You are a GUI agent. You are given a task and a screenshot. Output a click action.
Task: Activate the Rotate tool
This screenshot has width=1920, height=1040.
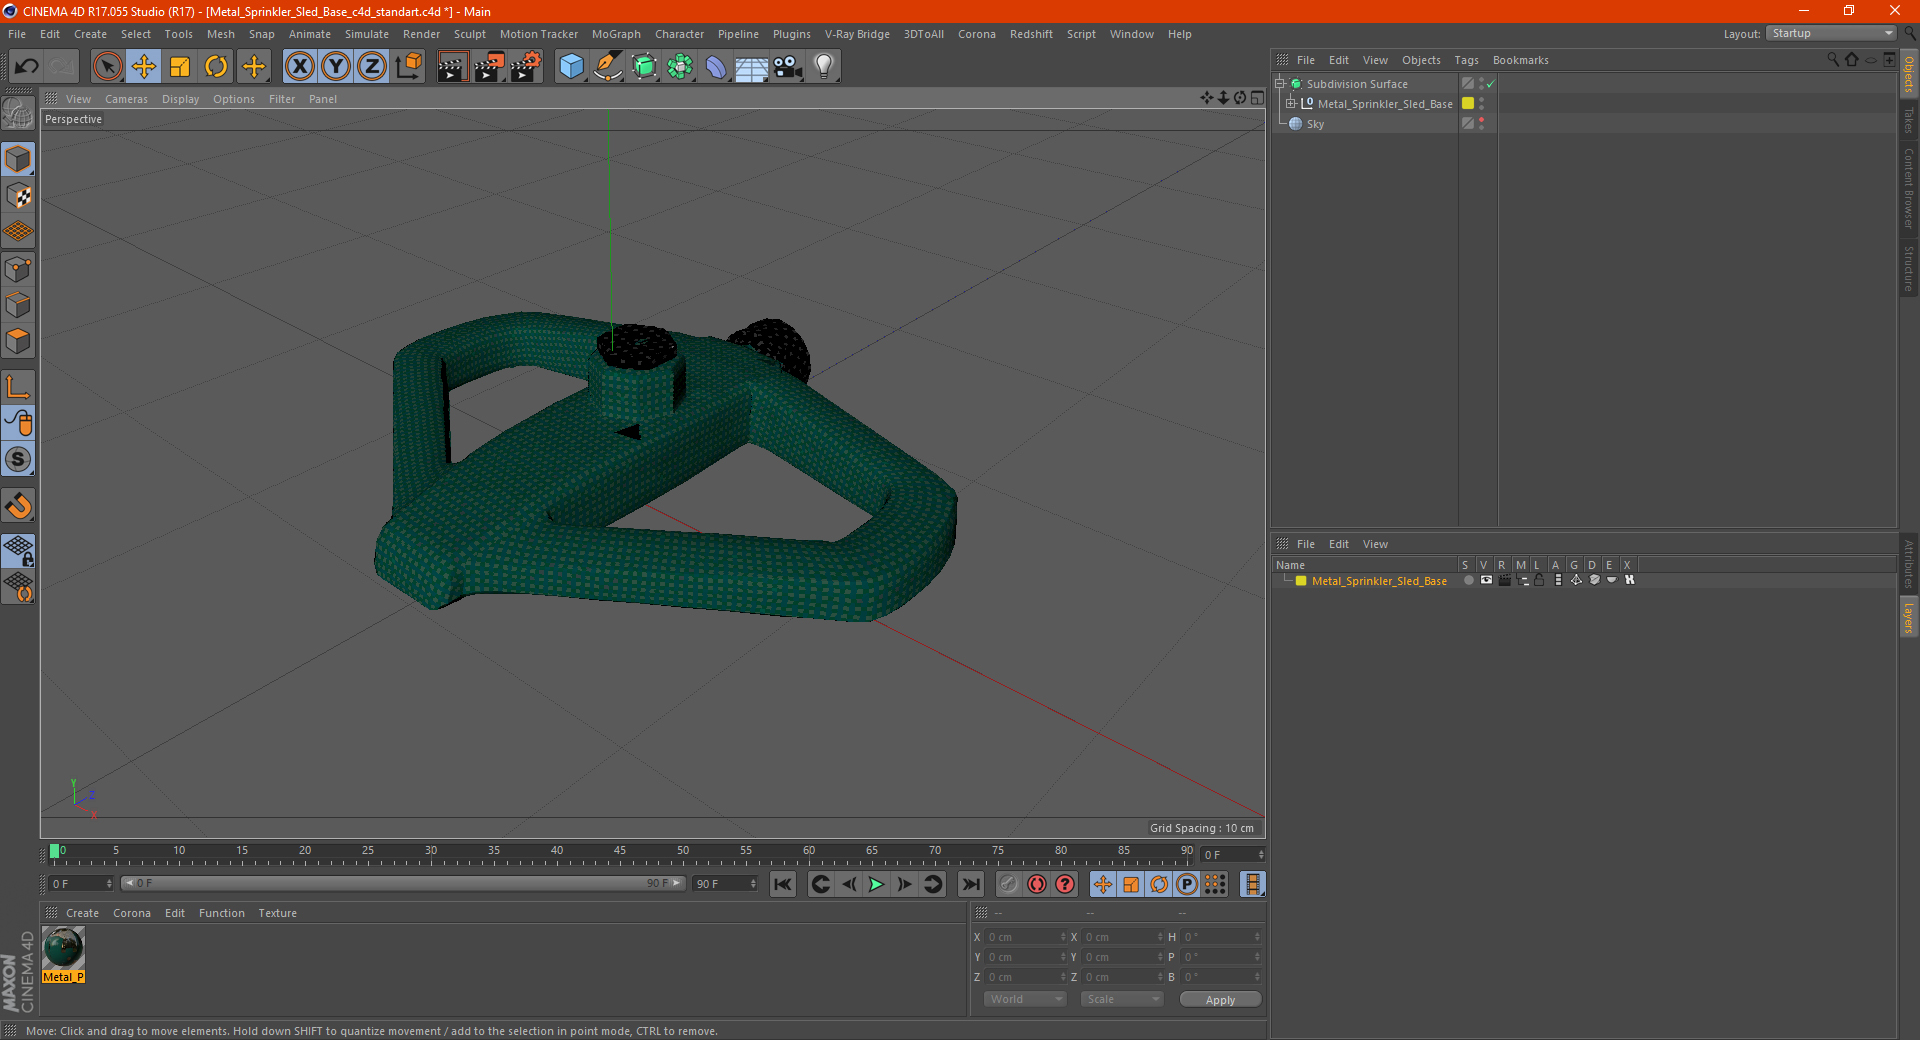(x=216, y=67)
